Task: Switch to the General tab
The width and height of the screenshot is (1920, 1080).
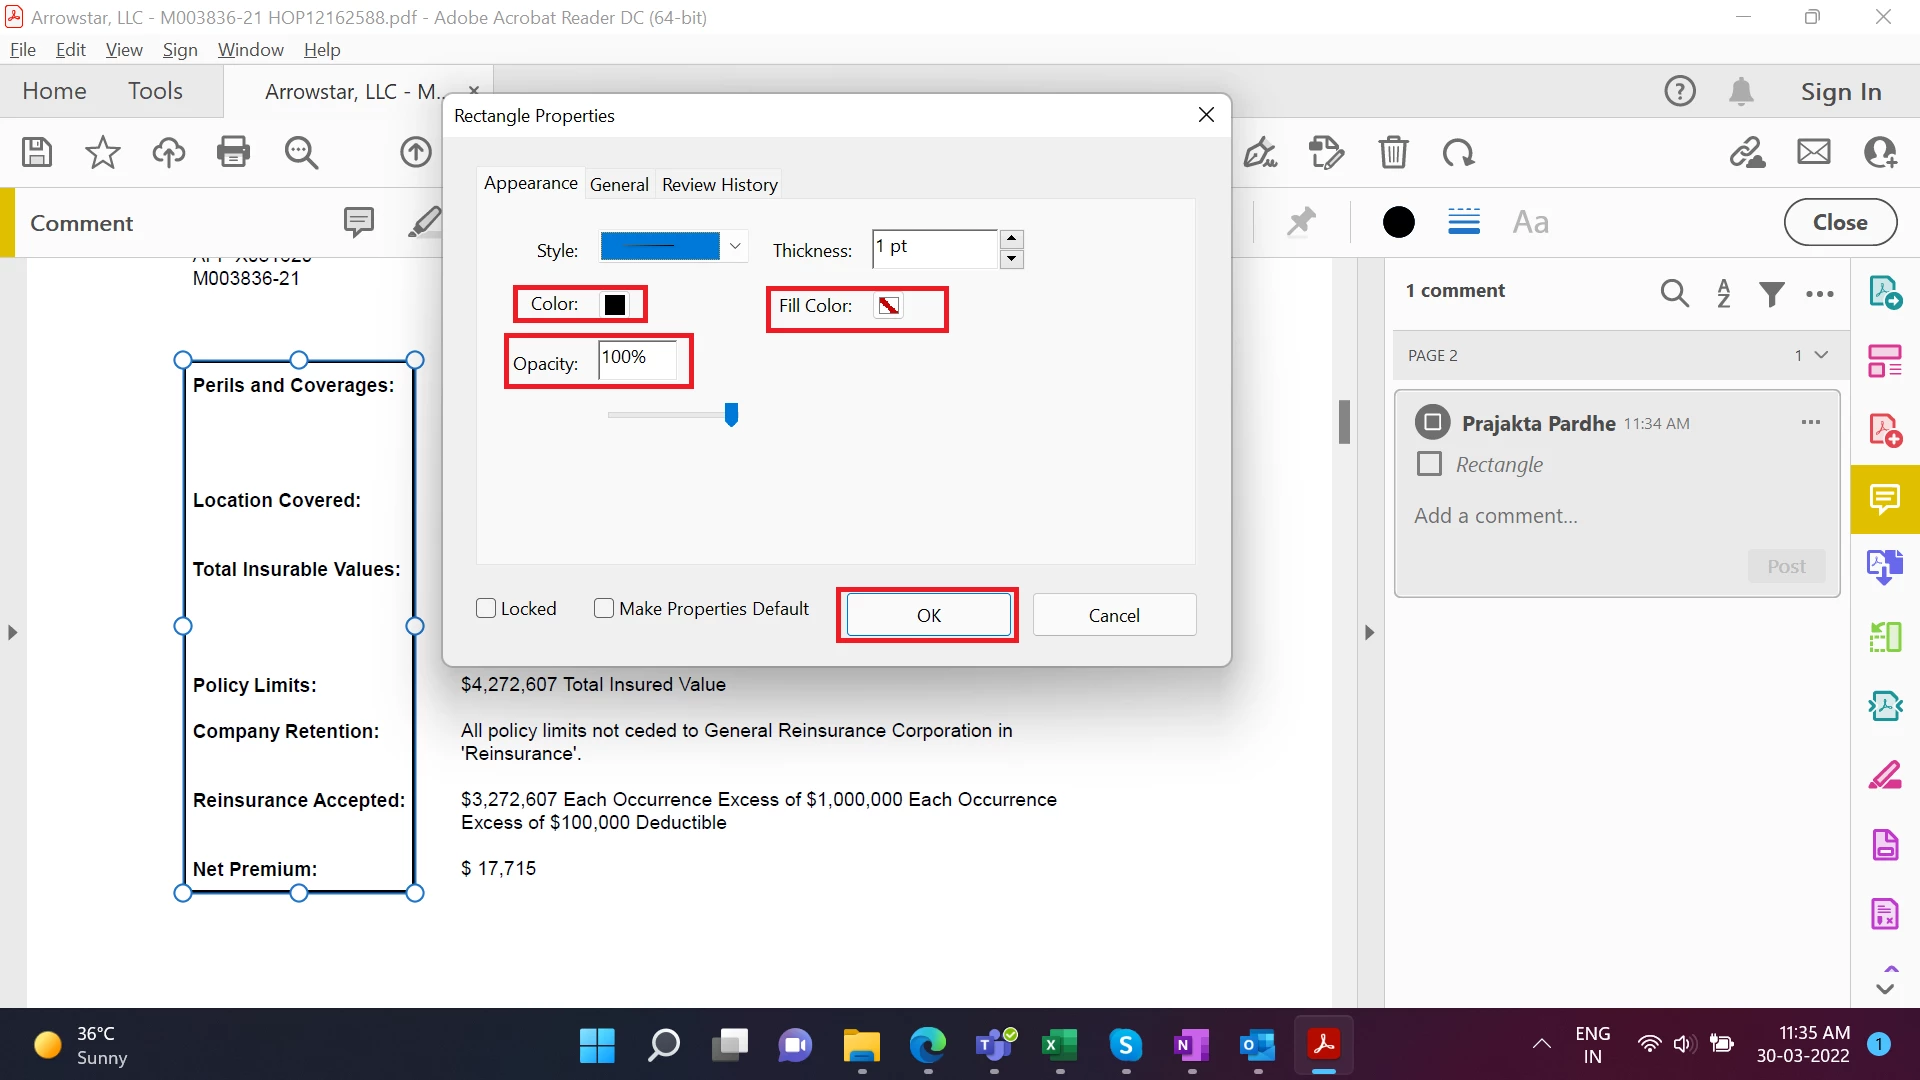Action: click(619, 184)
